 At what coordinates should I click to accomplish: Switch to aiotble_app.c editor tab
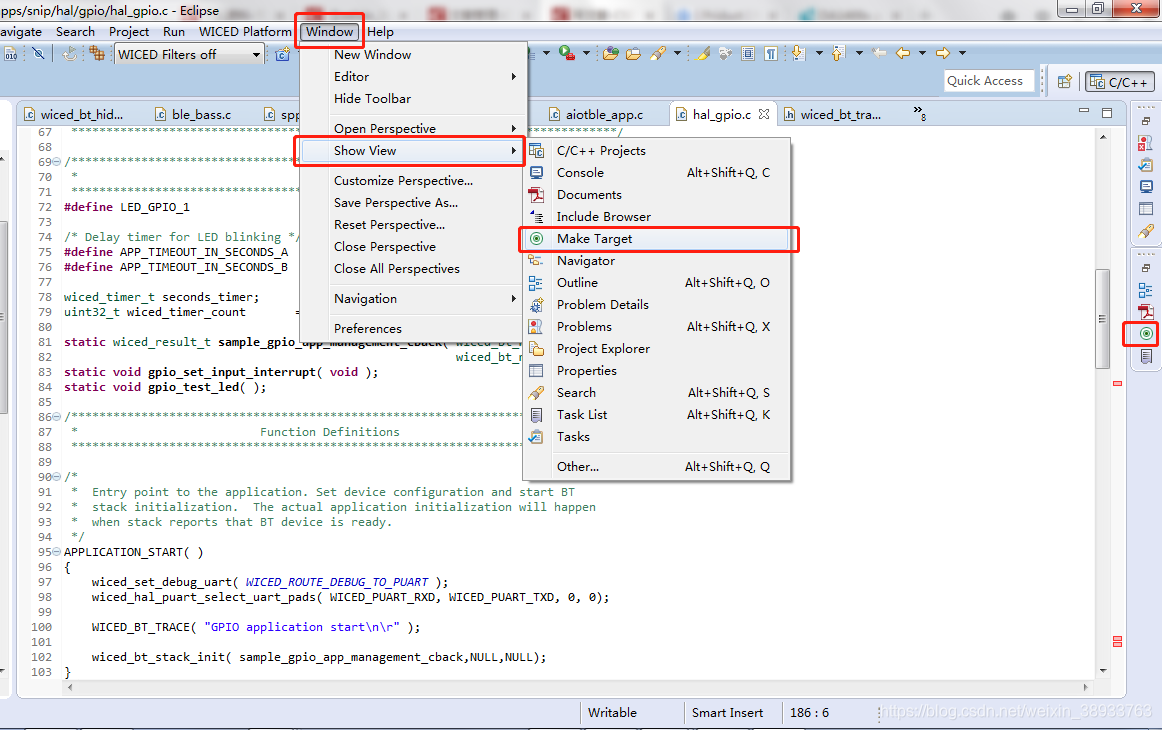[597, 115]
